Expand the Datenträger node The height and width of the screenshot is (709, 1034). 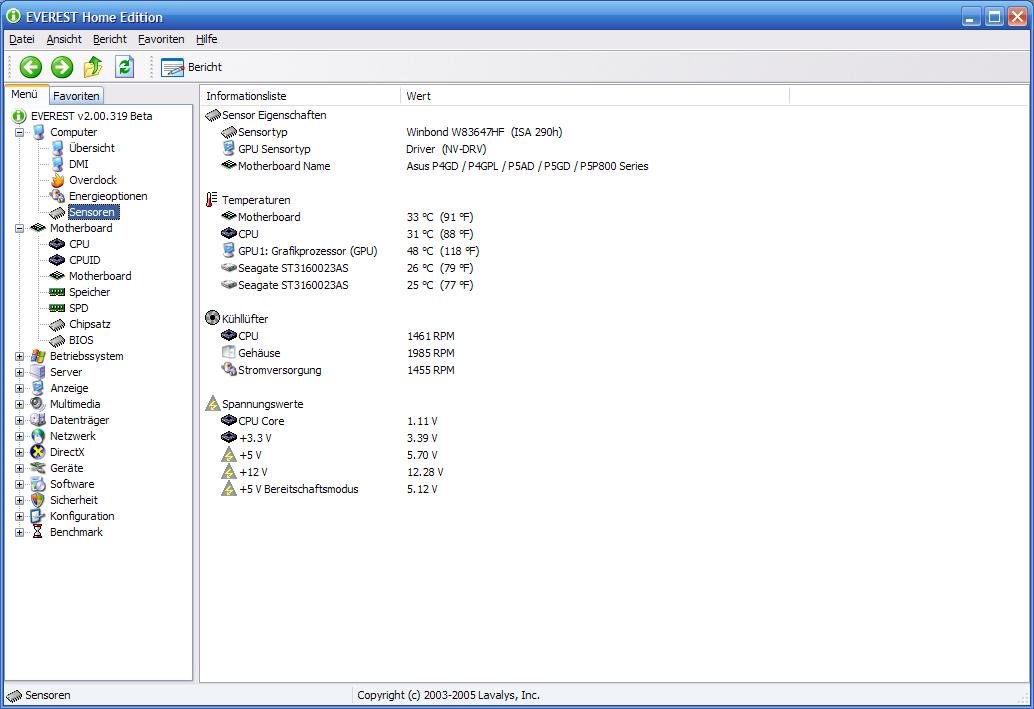19,420
